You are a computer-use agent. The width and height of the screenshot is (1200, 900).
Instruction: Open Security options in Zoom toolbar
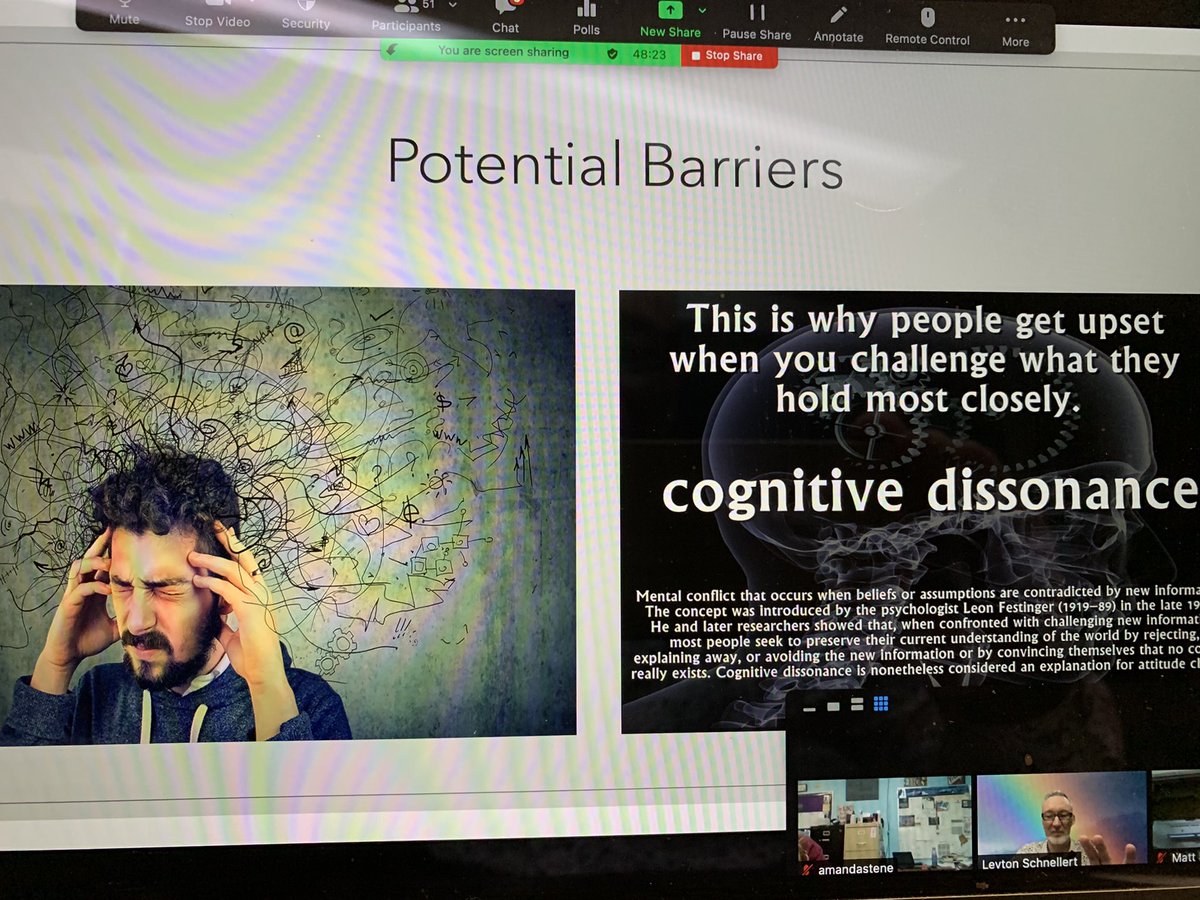[305, 16]
